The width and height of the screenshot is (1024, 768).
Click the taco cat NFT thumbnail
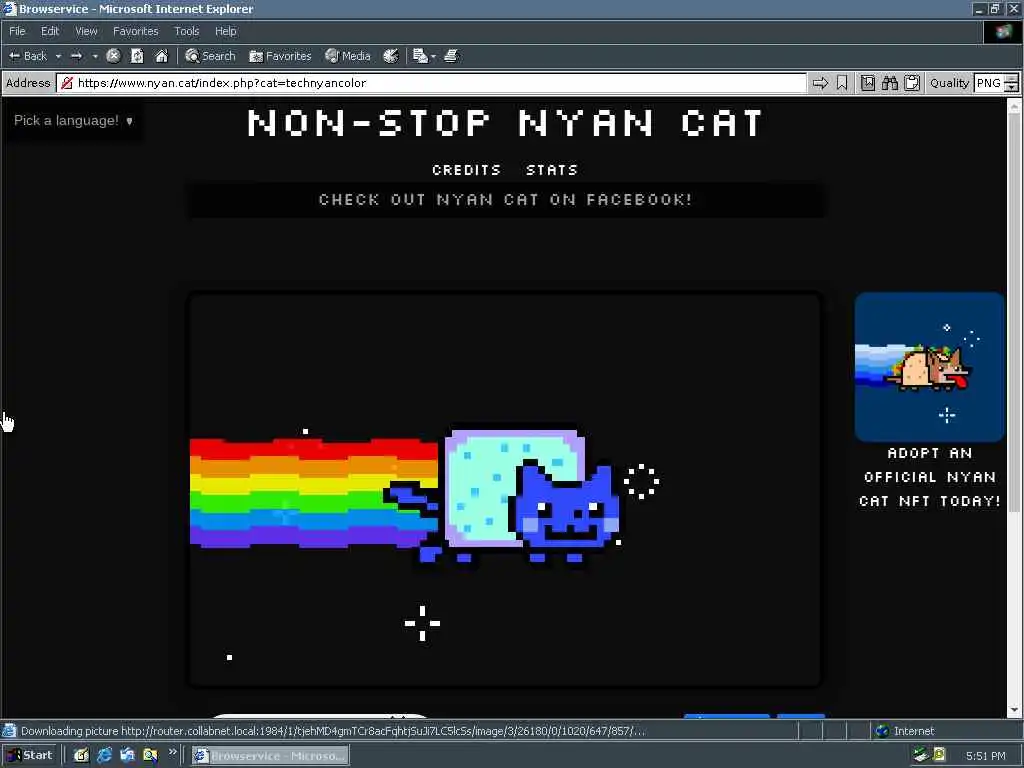[929, 366]
